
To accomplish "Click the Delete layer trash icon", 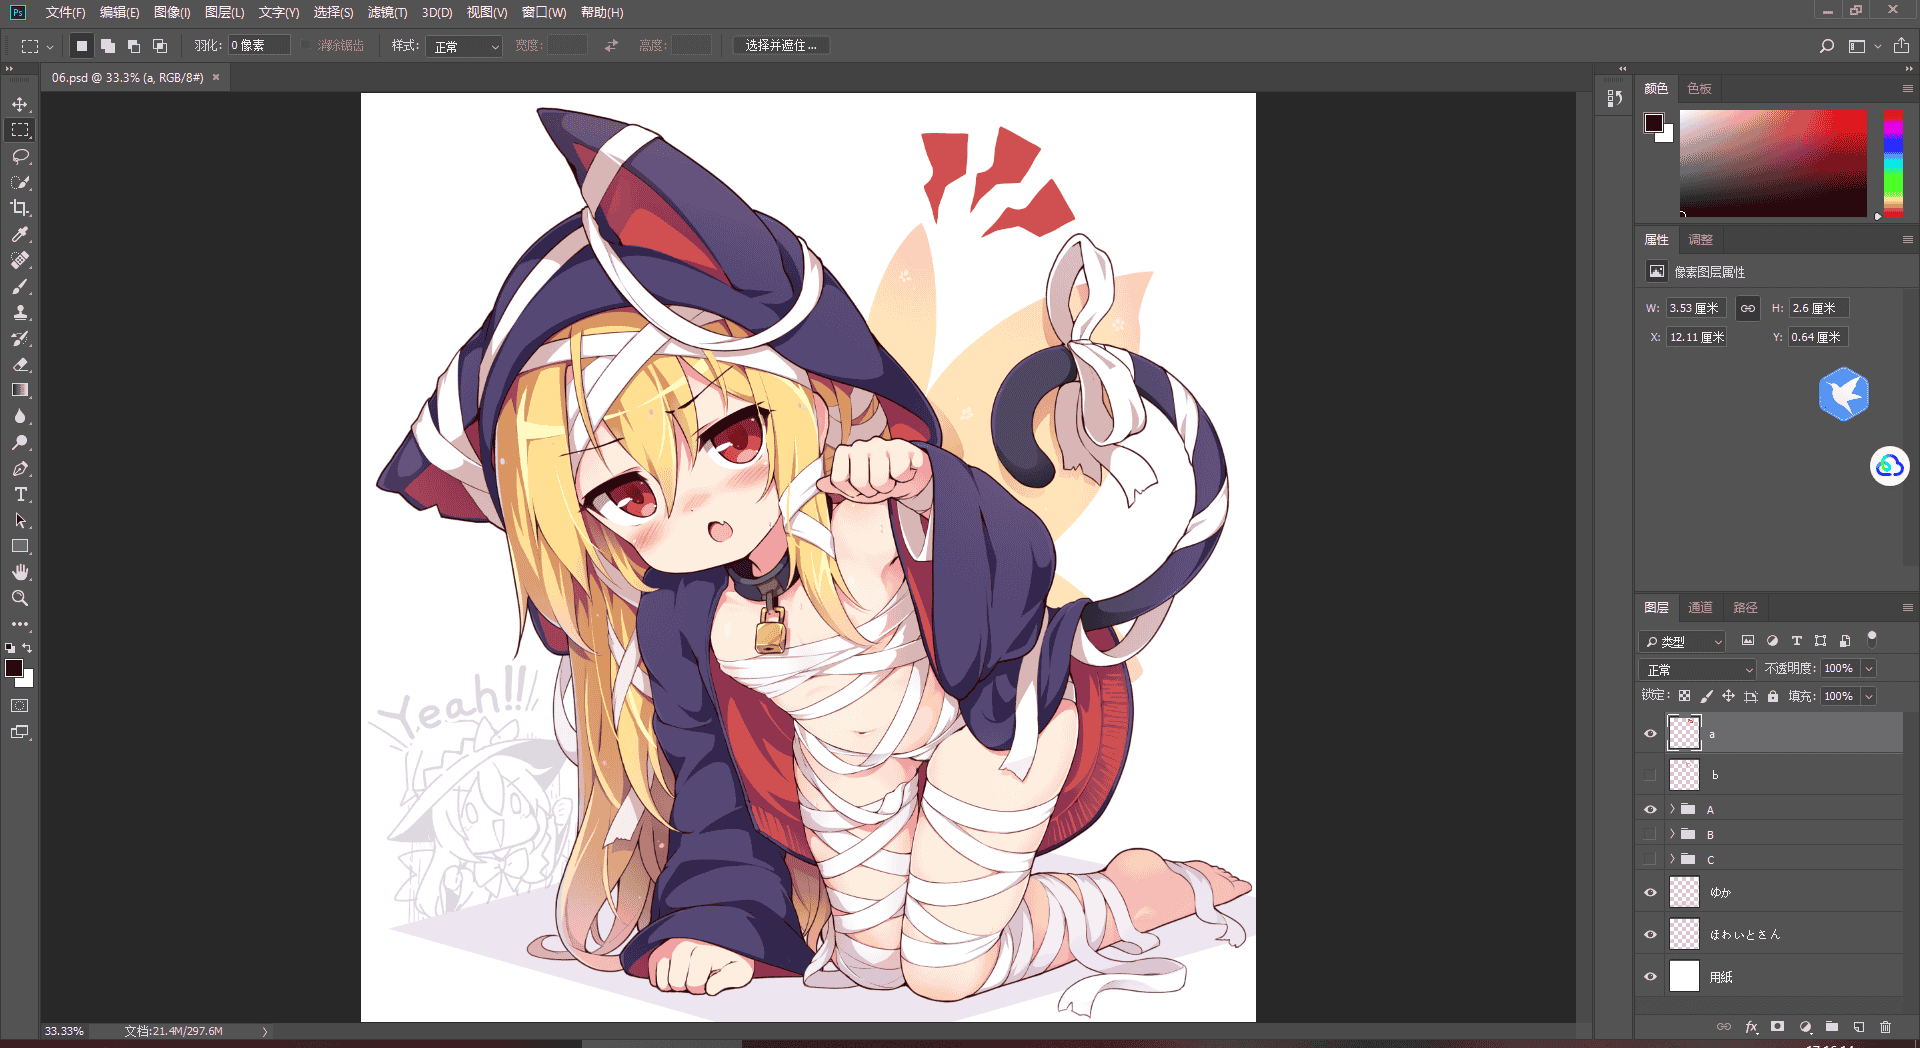I will click(x=1885, y=1027).
